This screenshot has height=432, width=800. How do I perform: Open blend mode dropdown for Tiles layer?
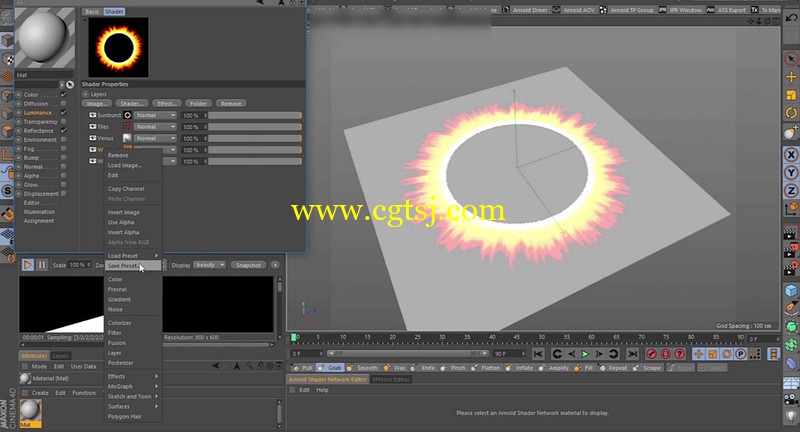coord(156,126)
